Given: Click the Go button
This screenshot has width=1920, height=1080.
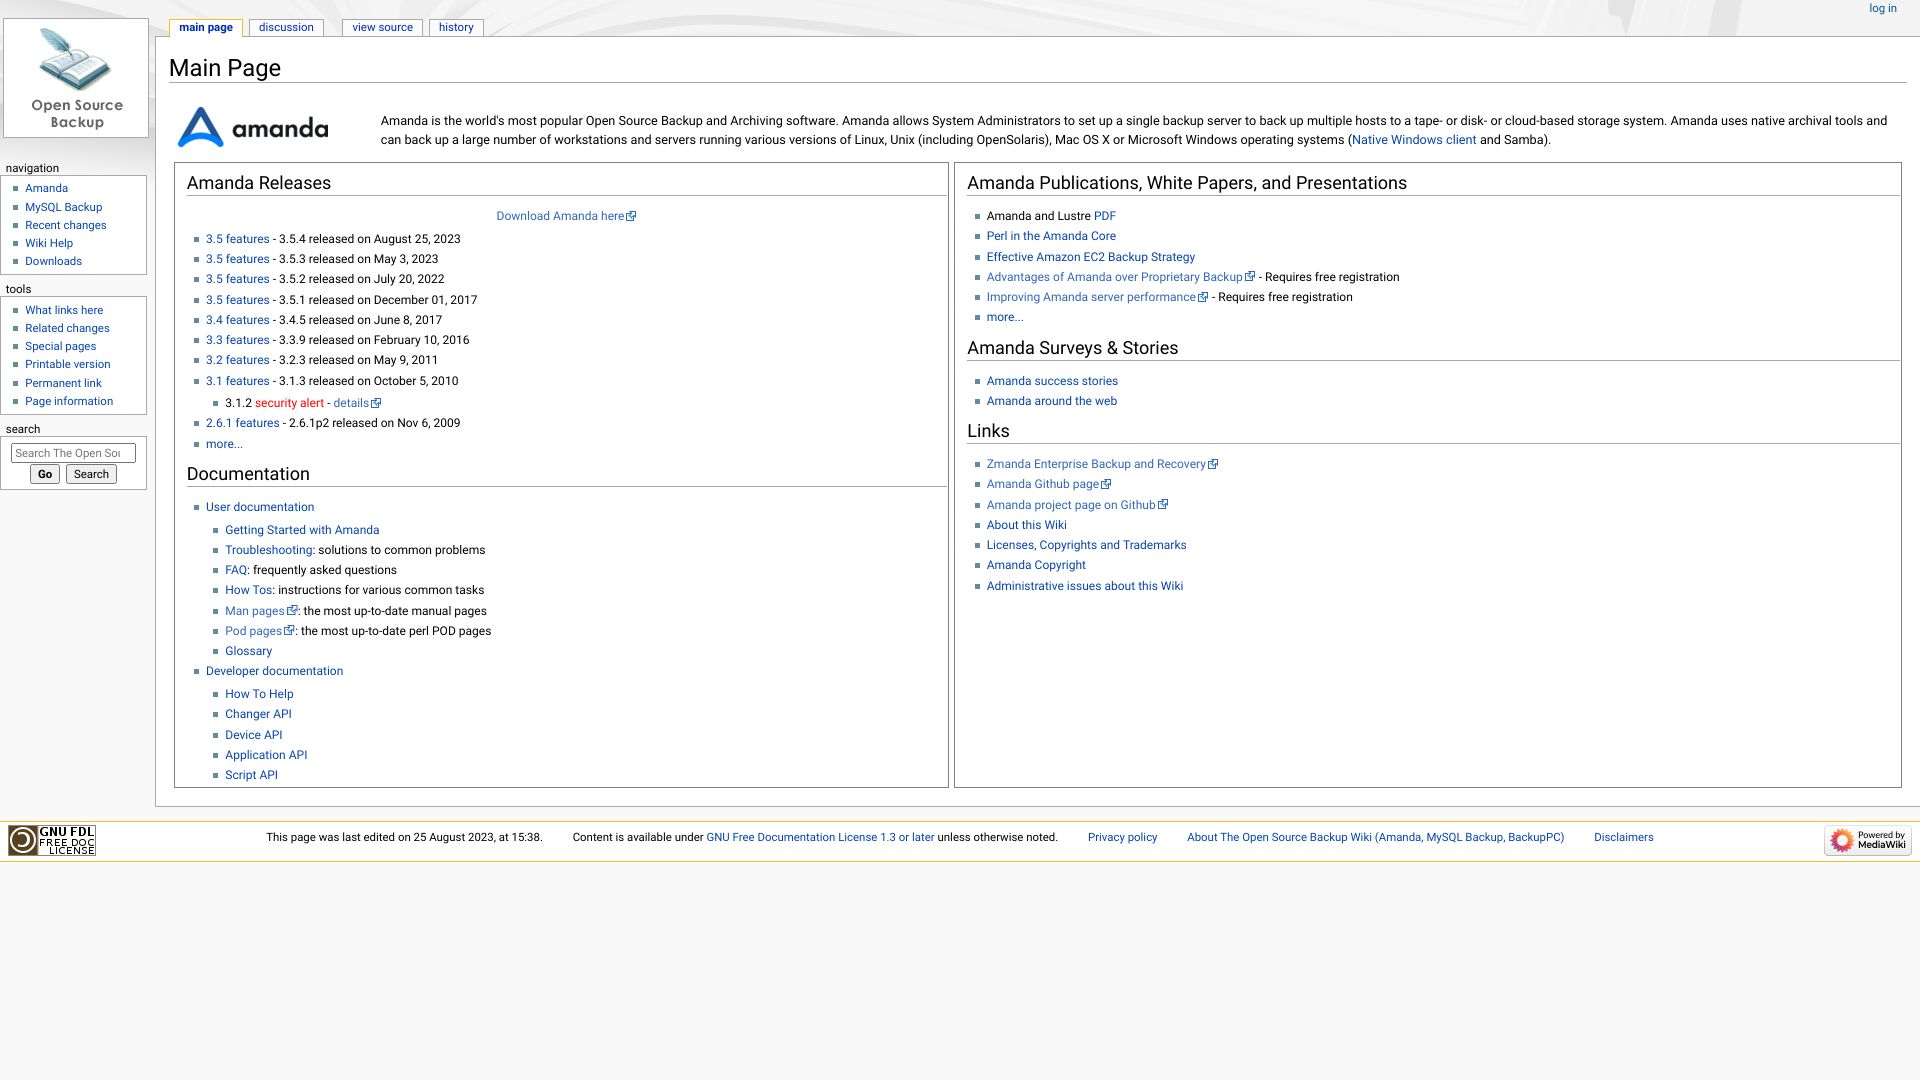Looking at the screenshot, I should coord(44,475).
